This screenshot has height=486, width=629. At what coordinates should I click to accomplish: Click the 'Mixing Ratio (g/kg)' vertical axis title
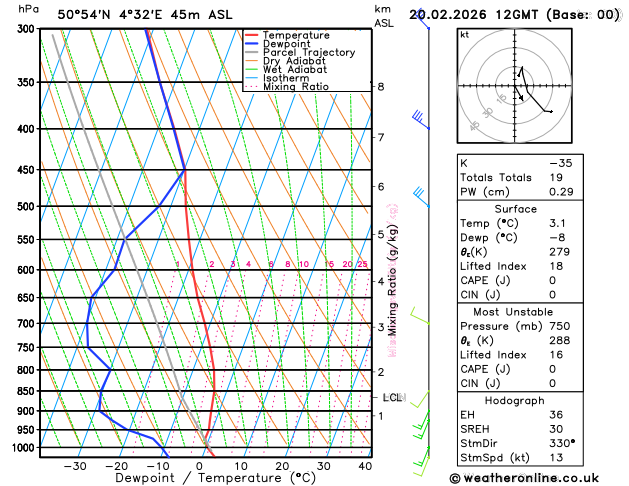tap(392, 280)
